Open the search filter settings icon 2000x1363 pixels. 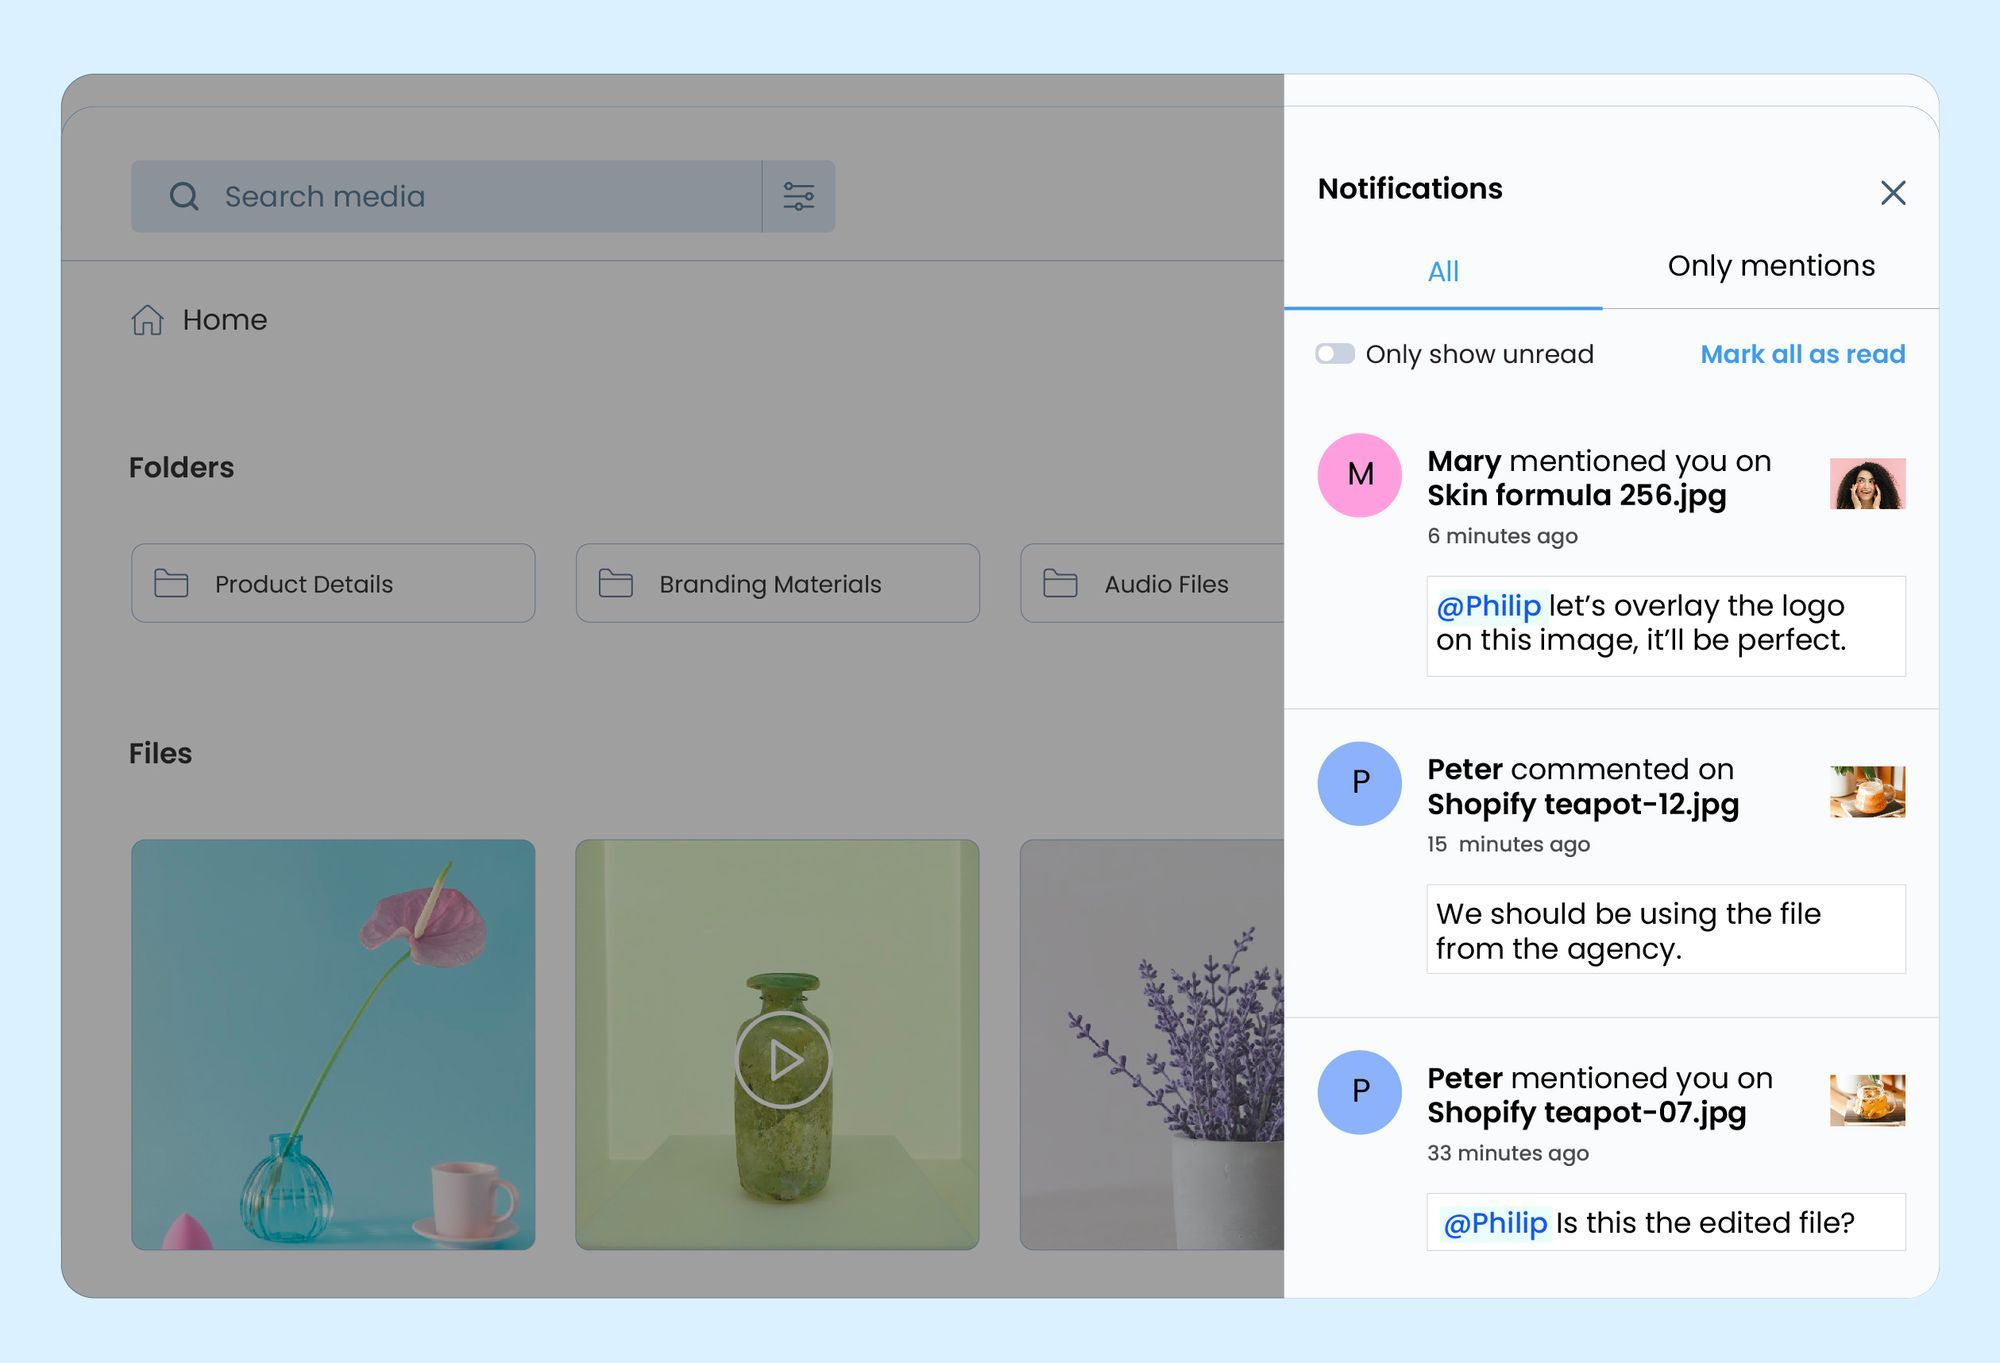click(798, 196)
